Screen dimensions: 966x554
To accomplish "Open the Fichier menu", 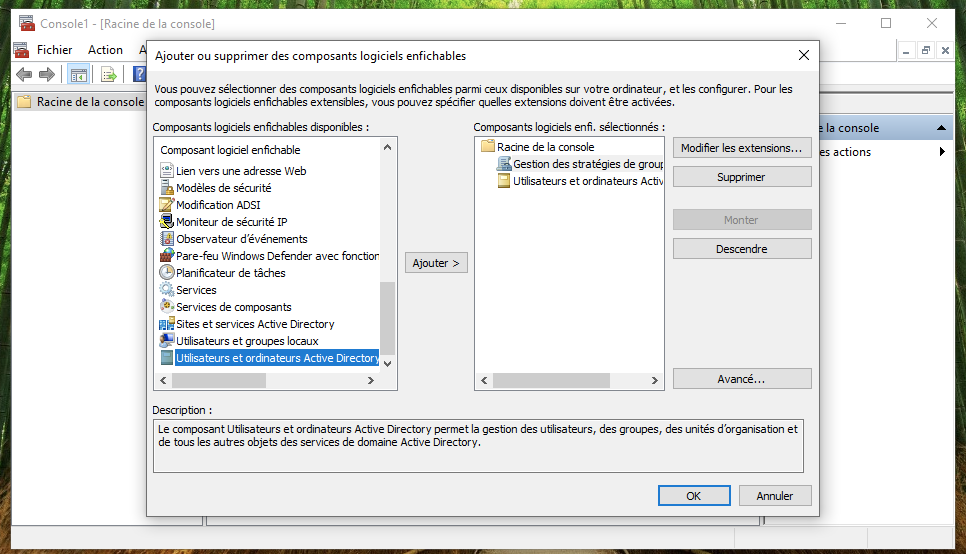I will coord(54,50).
